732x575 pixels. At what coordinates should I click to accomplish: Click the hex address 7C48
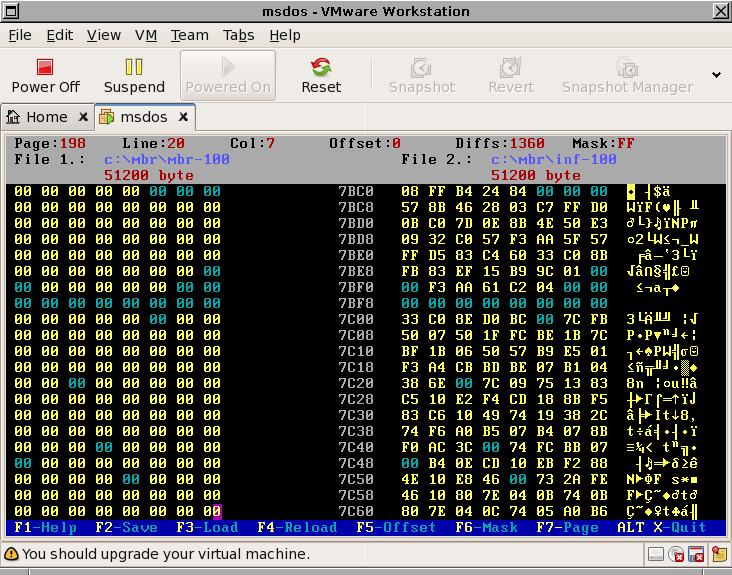[356, 463]
